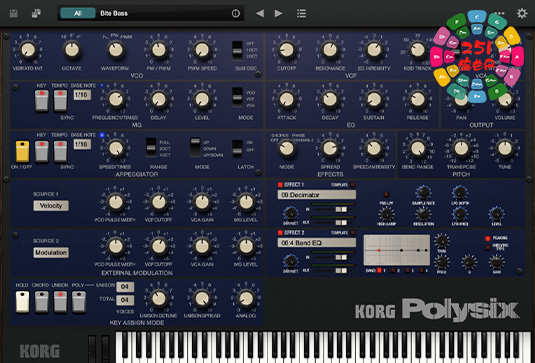Click the UNISON DETUNE knob

159,299
